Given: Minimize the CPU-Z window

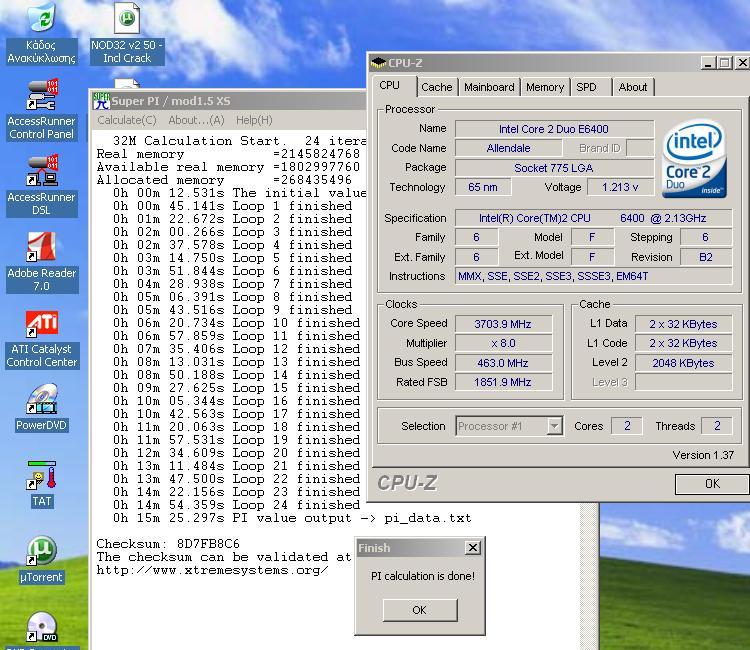Looking at the screenshot, I should coord(708,63).
